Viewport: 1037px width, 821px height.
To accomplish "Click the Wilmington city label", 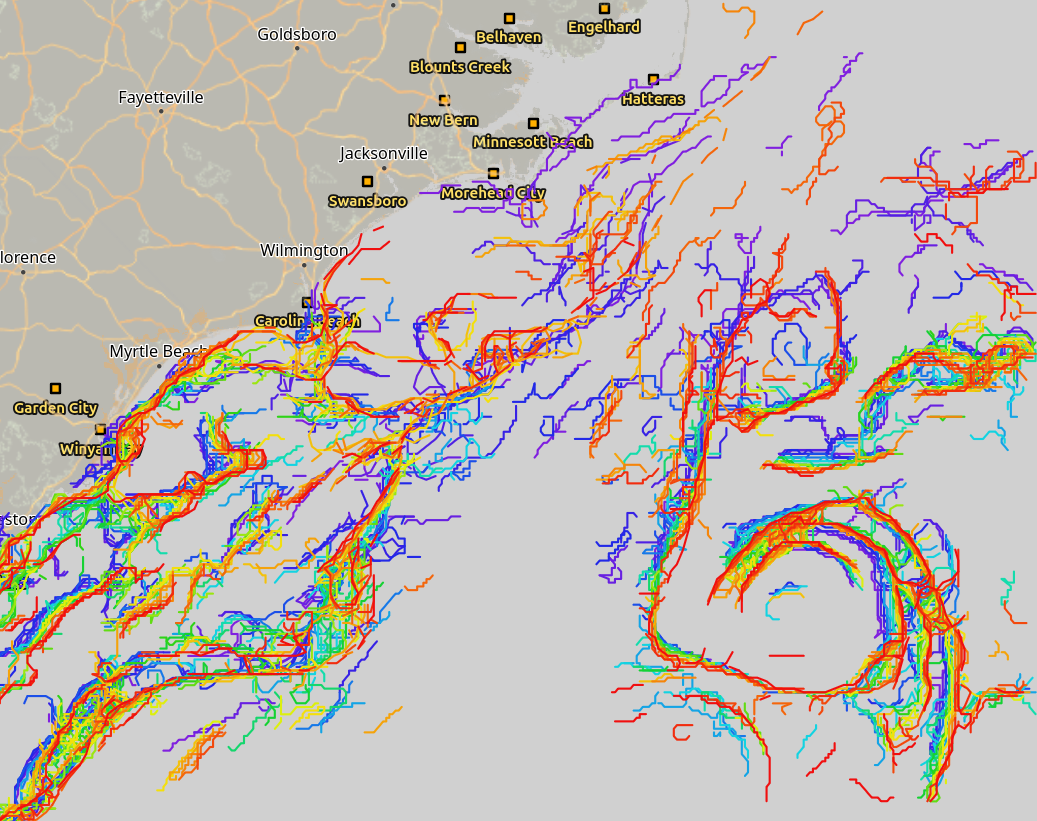I will [x=304, y=251].
